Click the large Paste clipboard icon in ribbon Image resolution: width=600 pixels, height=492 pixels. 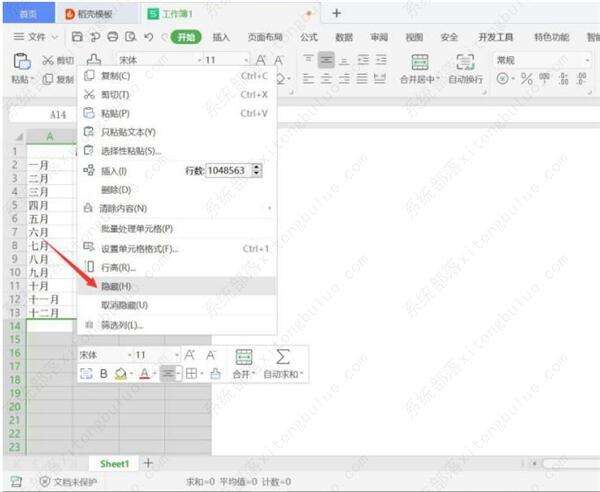pyautogui.click(x=22, y=62)
